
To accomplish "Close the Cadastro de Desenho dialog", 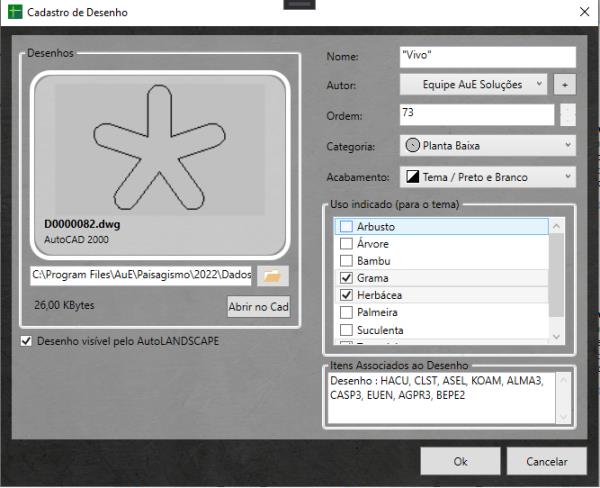I will coord(584,11).
